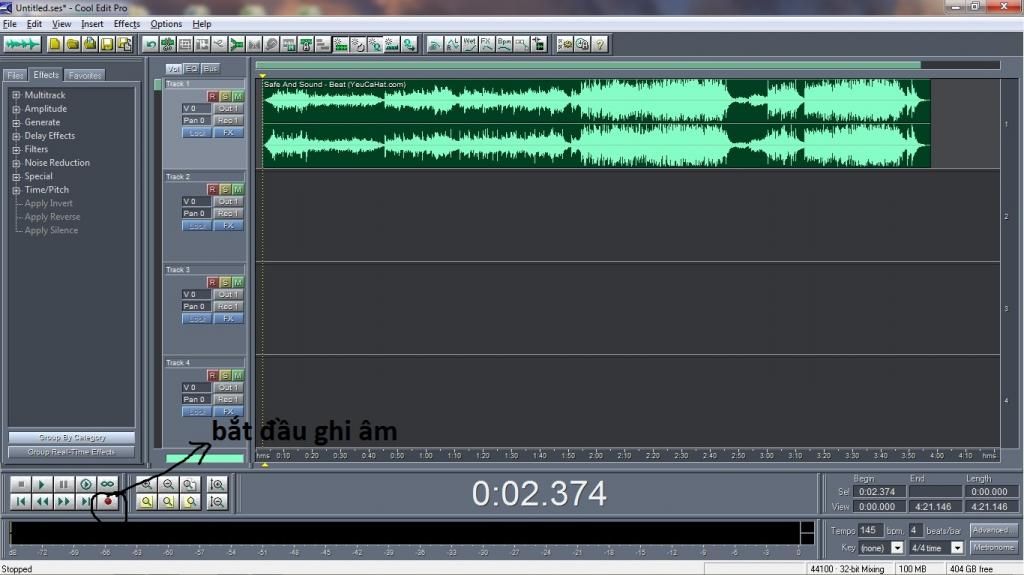Enable the Play Looped infinity button

[108, 484]
